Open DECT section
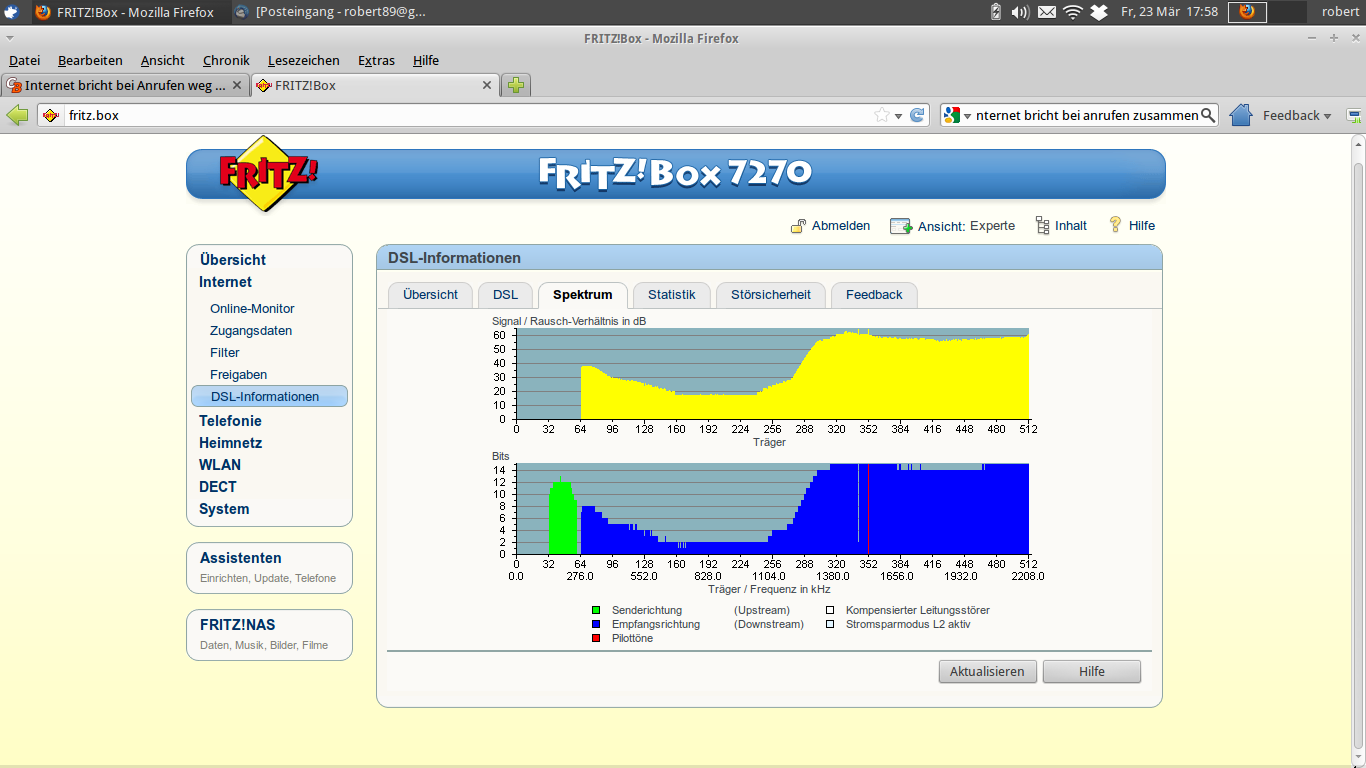The height and width of the screenshot is (768, 1366). [218, 487]
